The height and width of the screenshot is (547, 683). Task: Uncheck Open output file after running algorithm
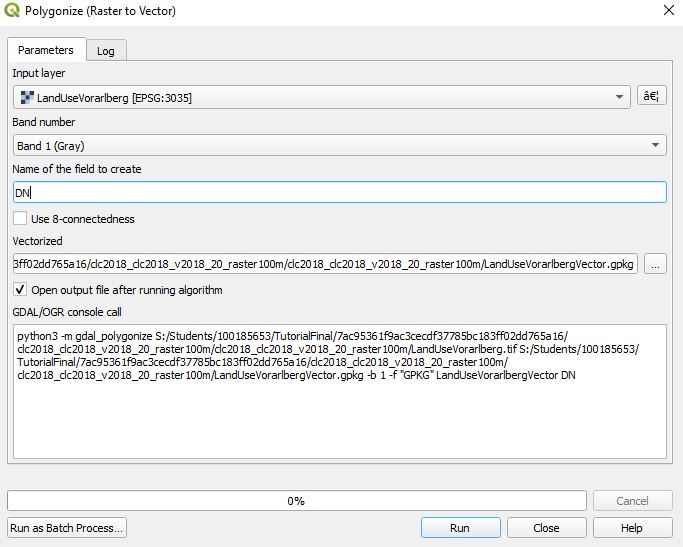coord(20,290)
